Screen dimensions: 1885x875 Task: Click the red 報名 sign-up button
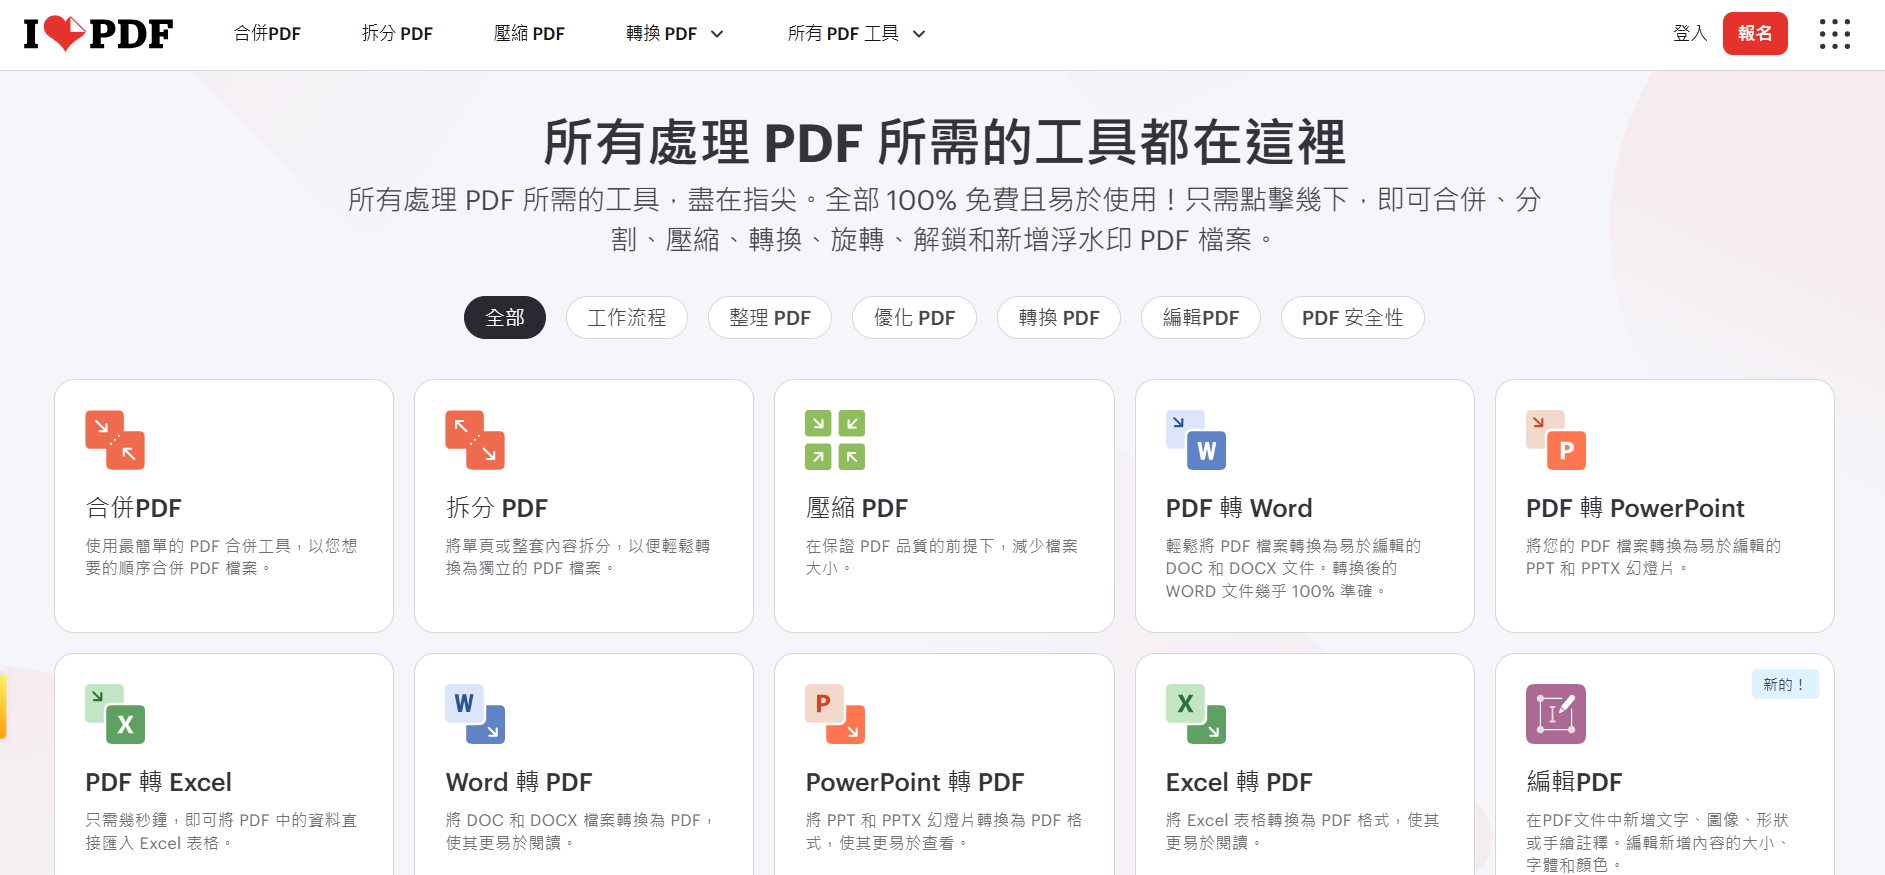coord(1755,34)
